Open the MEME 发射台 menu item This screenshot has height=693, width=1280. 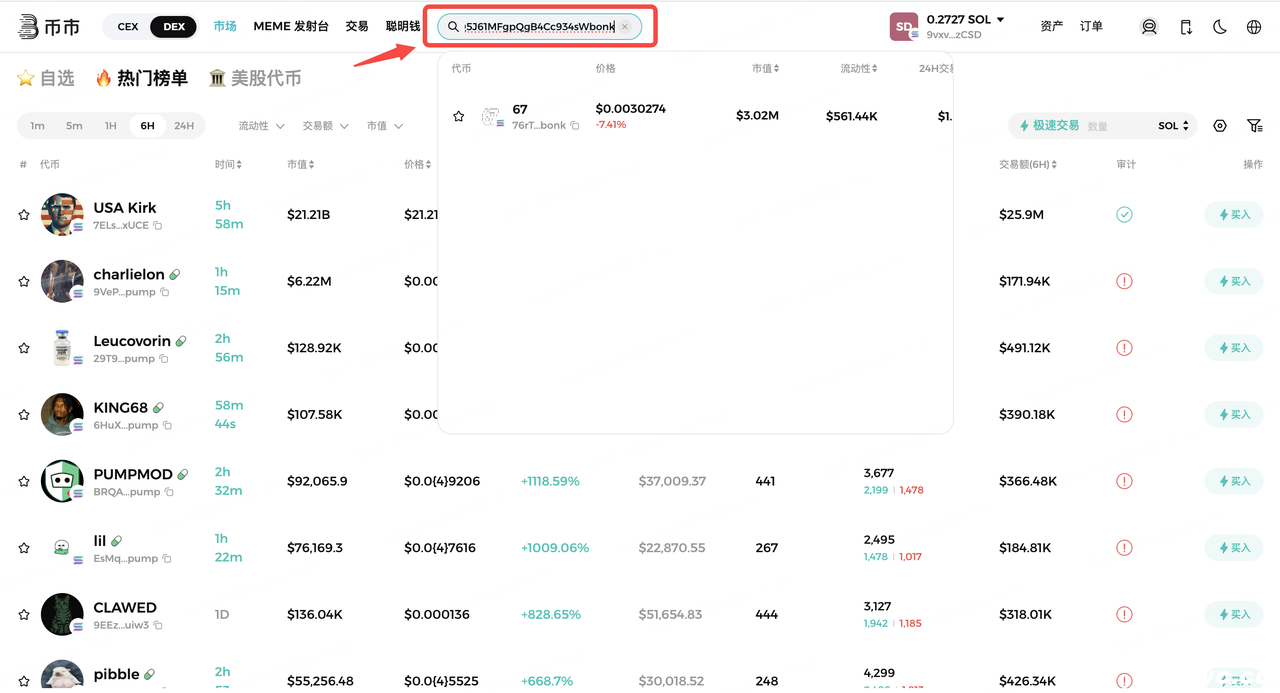click(291, 26)
